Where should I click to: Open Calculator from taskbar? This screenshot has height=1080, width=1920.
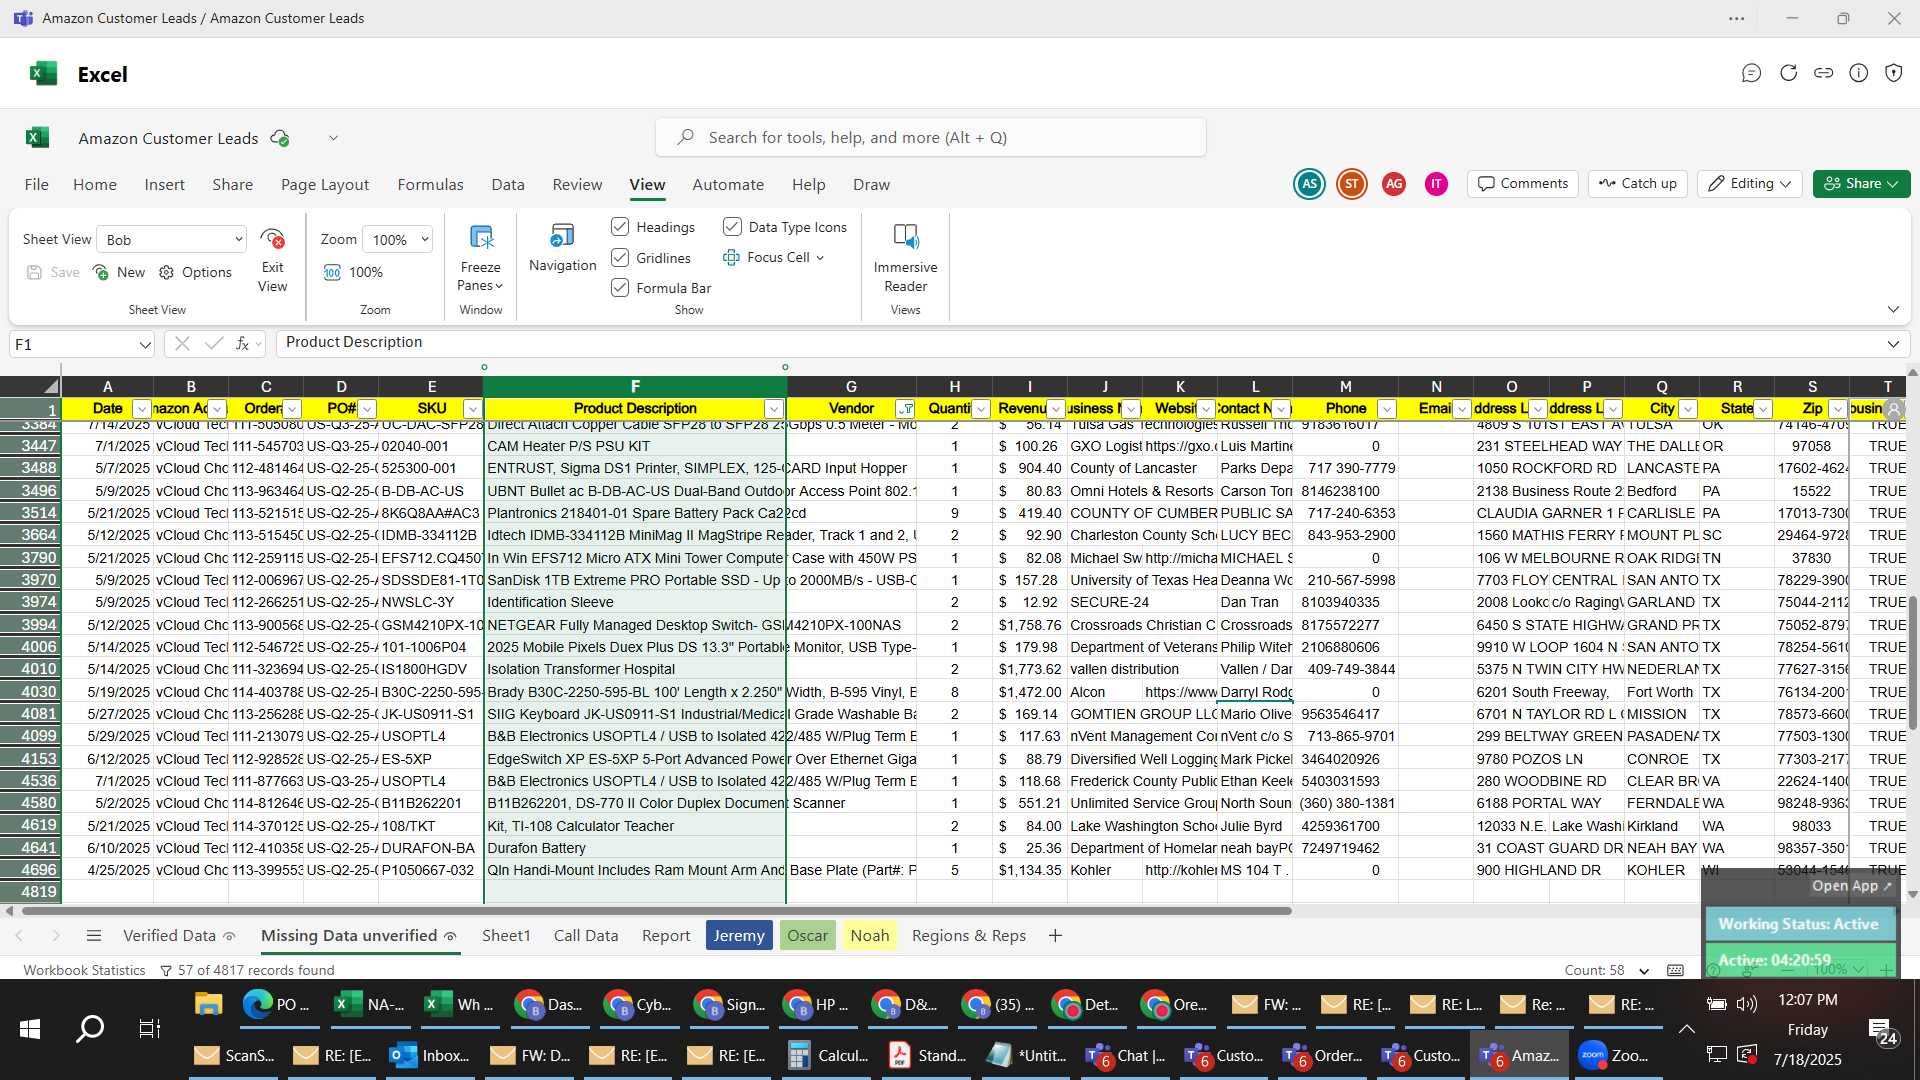[x=827, y=1055]
